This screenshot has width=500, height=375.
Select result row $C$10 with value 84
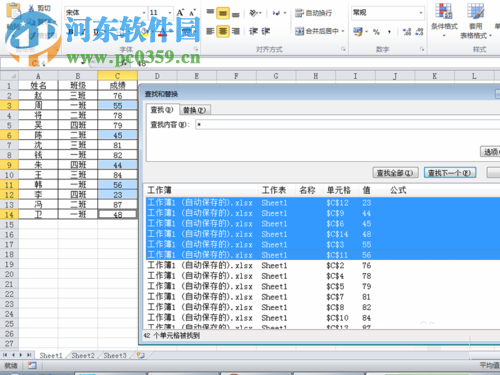(x=323, y=318)
